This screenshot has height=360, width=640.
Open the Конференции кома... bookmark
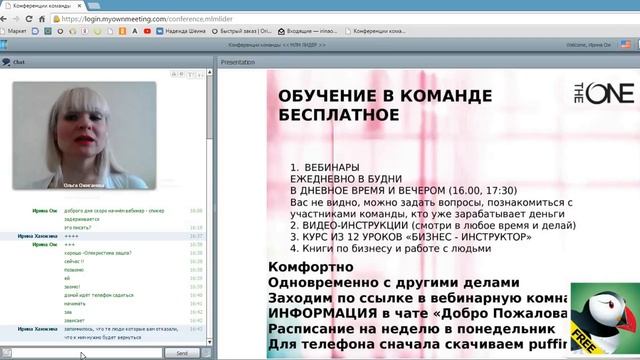tap(375, 31)
